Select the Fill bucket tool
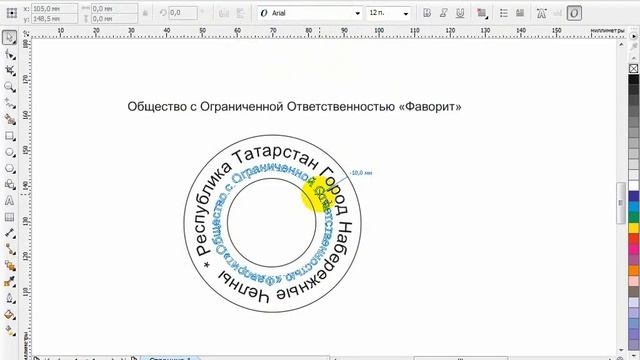The height and width of the screenshot is (360, 640). click(9, 315)
